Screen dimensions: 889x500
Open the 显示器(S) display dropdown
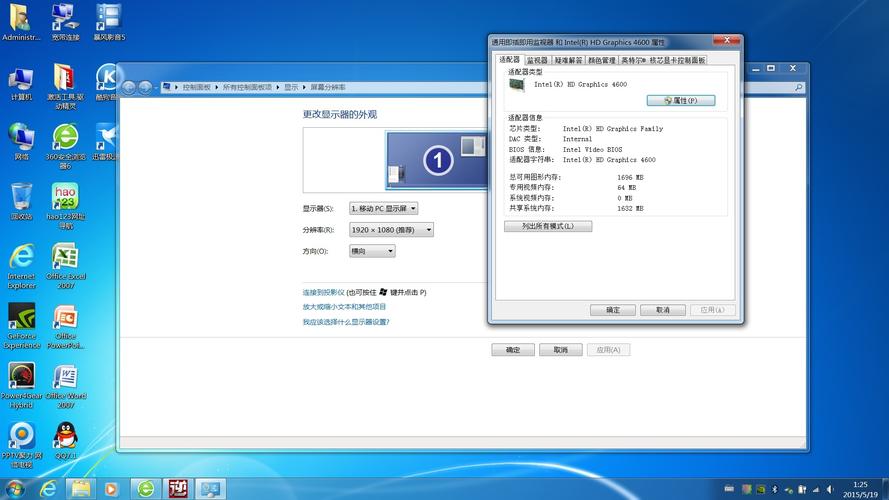(x=383, y=209)
